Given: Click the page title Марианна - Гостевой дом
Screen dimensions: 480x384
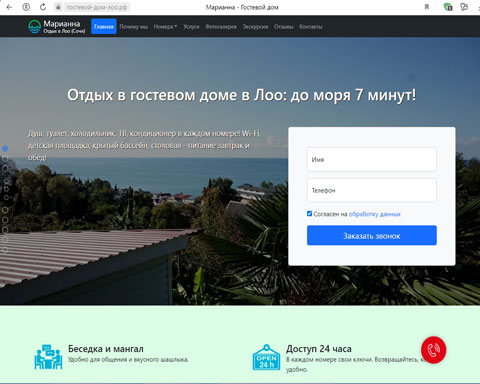Looking at the screenshot, I should 242,7.
